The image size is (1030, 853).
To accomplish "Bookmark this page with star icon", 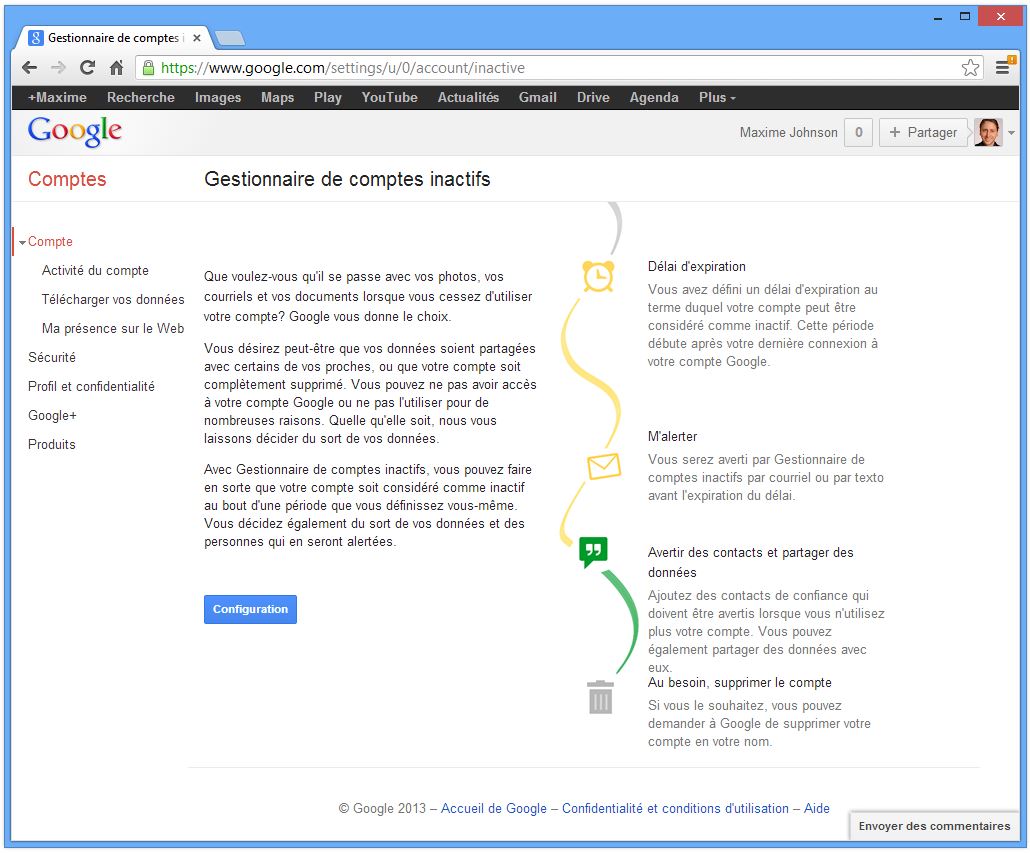I will (x=970, y=68).
